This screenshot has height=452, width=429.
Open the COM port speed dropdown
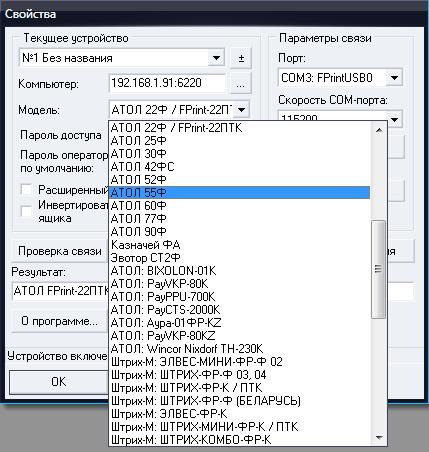394,119
